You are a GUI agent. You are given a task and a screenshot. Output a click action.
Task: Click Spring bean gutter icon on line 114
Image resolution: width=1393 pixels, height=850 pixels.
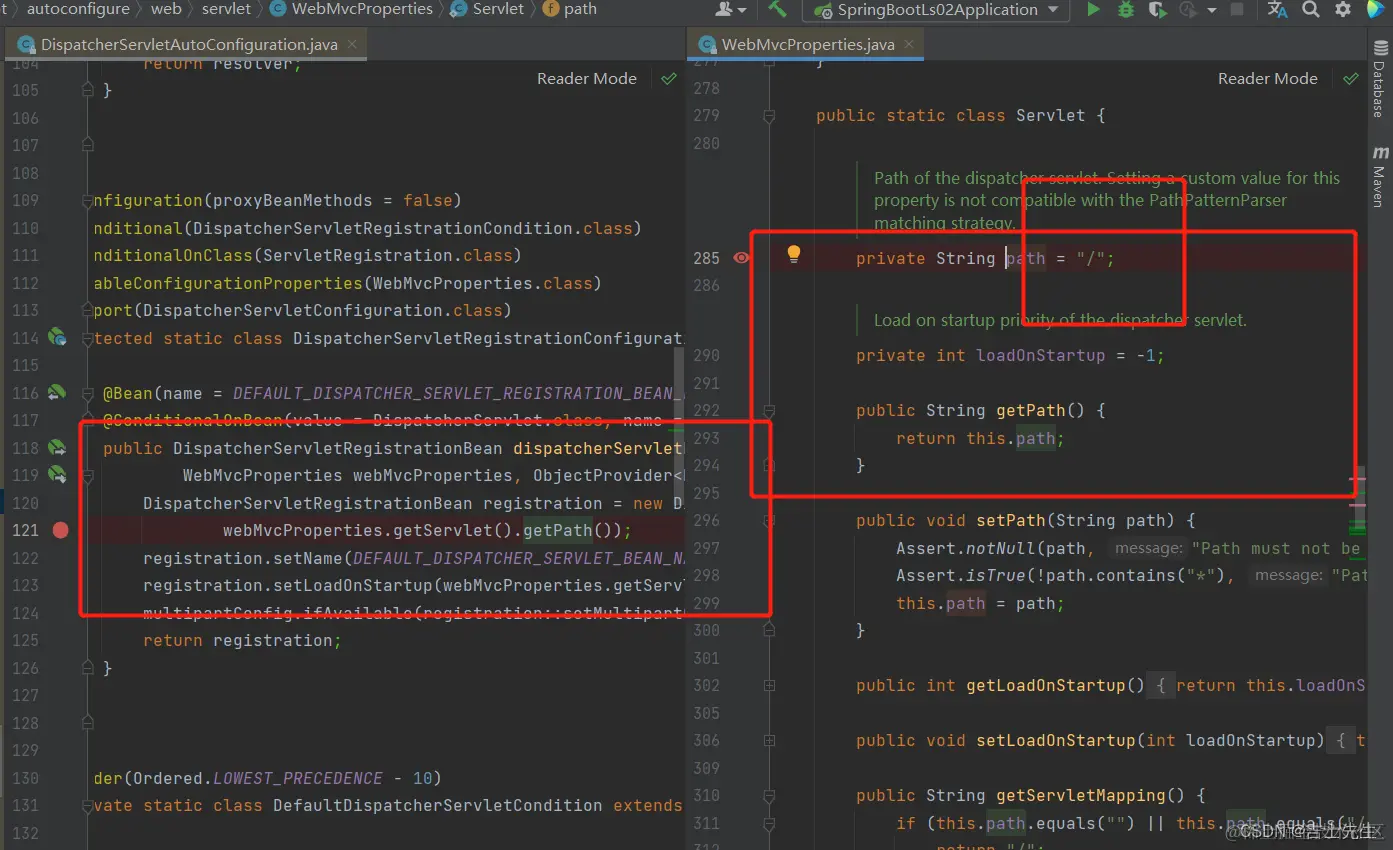tap(58, 338)
